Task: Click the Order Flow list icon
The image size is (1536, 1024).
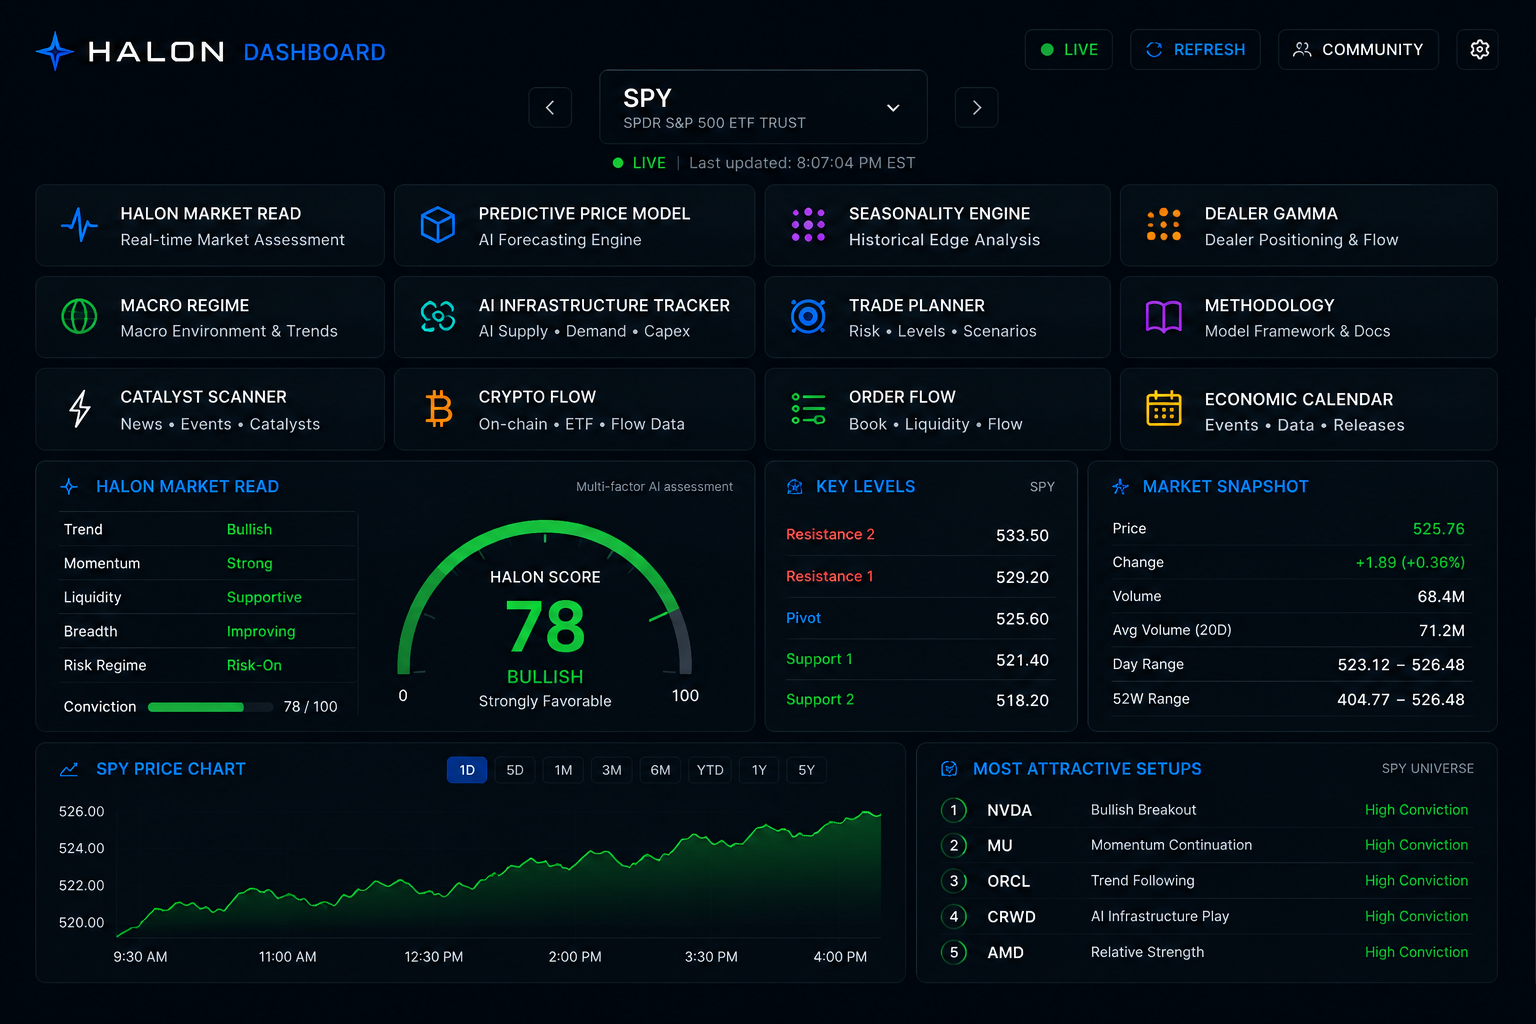Action: pos(808,408)
